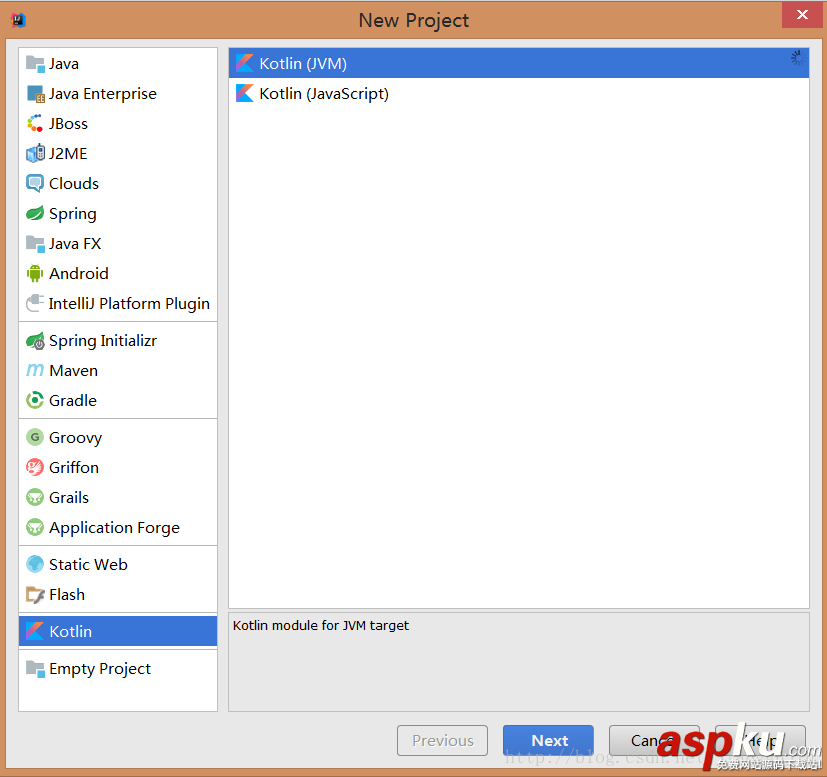
Task: Close the New Project dialog
Action: coord(802,15)
